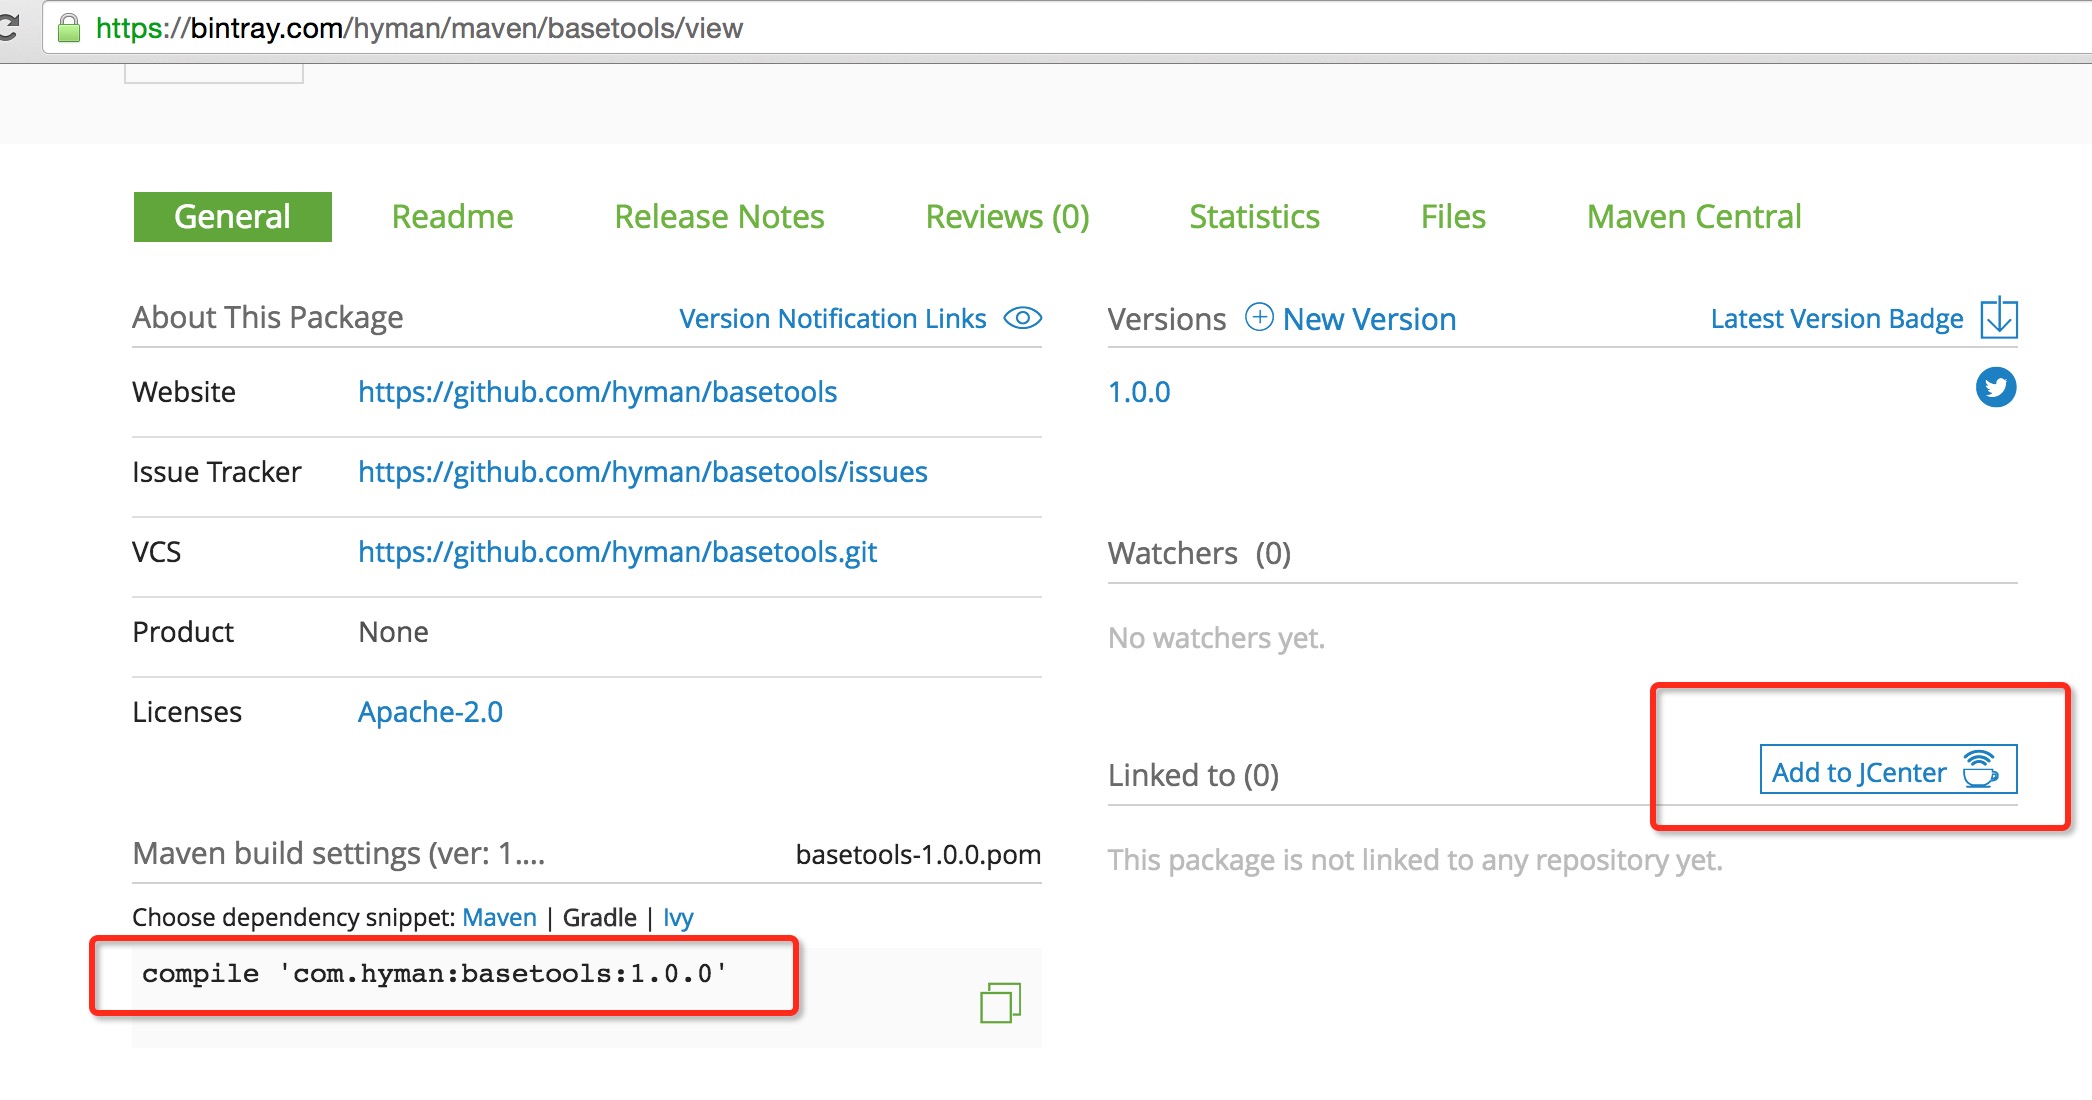The height and width of the screenshot is (1100, 2092).
Task: Open the Website github basetools link
Action: point(597,392)
